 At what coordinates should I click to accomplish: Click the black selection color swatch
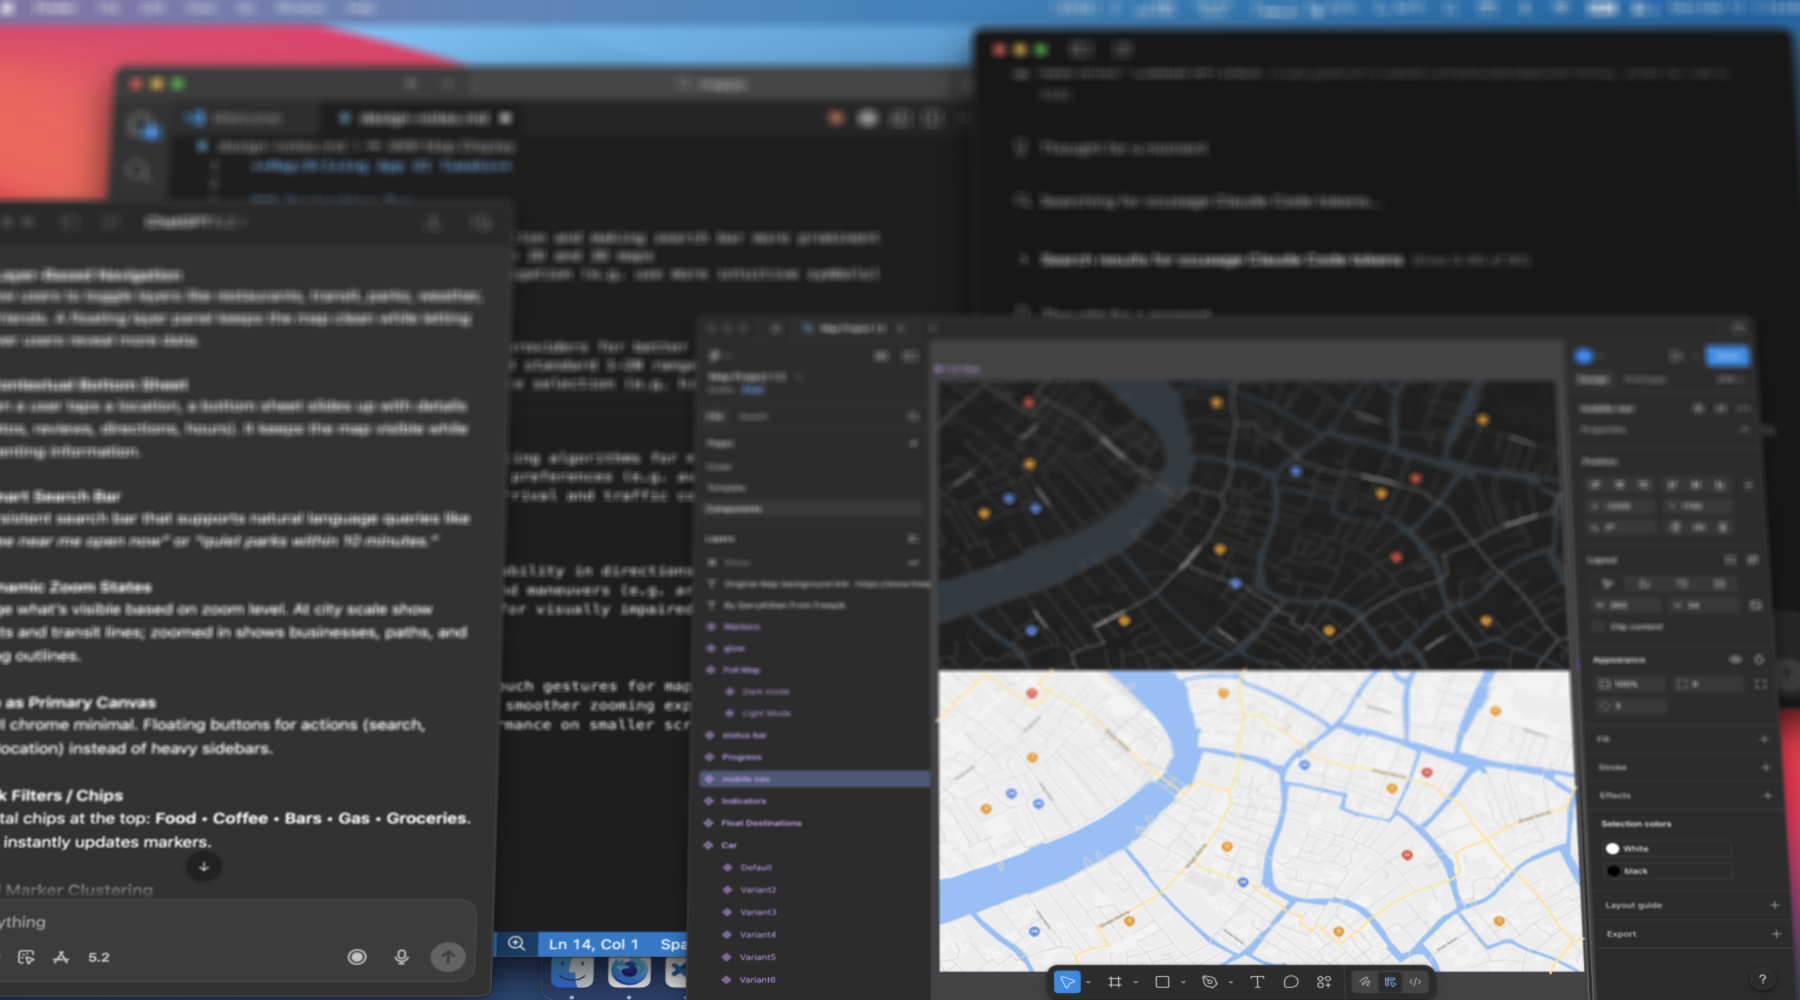click(x=1613, y=871)
